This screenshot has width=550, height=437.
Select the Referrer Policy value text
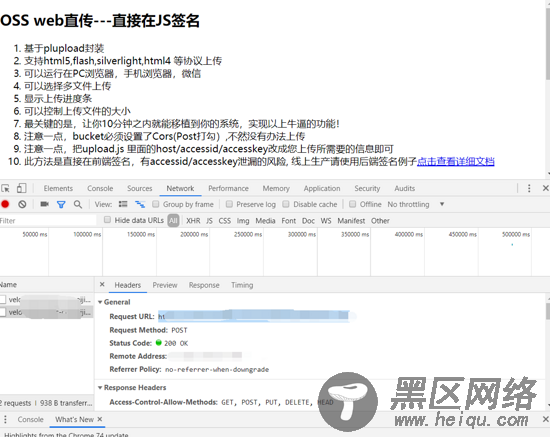(x=217, y=369)
